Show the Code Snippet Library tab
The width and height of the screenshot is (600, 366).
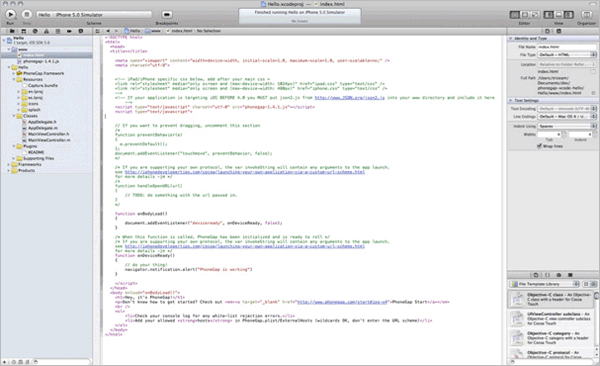point(547,275)
